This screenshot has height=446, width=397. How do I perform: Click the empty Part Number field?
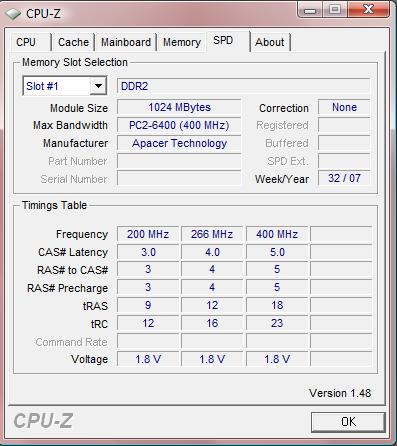(179, 161)
